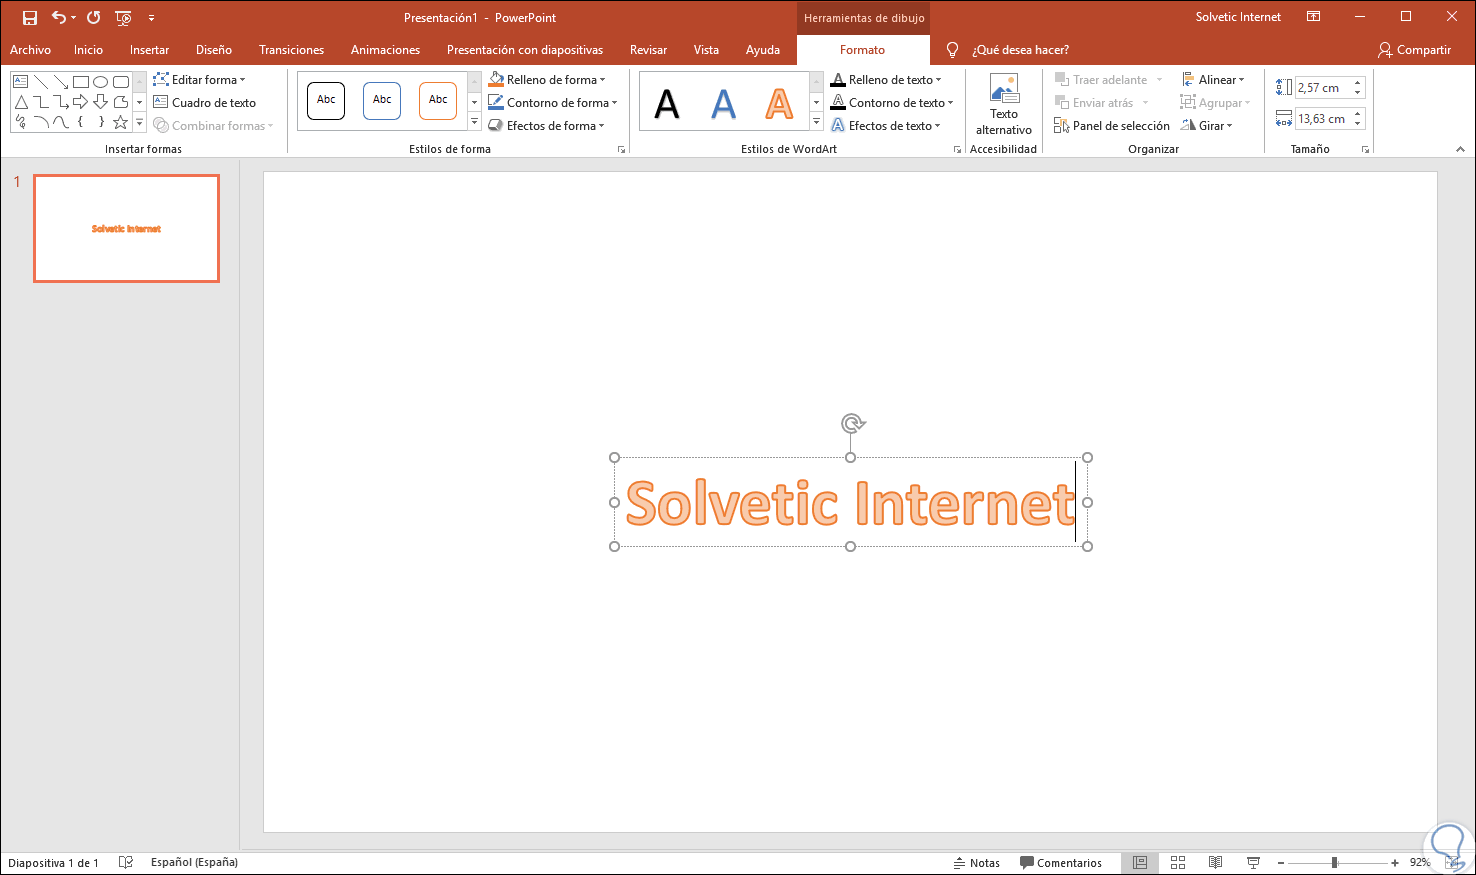Pick the line arrow shape

[x=61, y=81]
